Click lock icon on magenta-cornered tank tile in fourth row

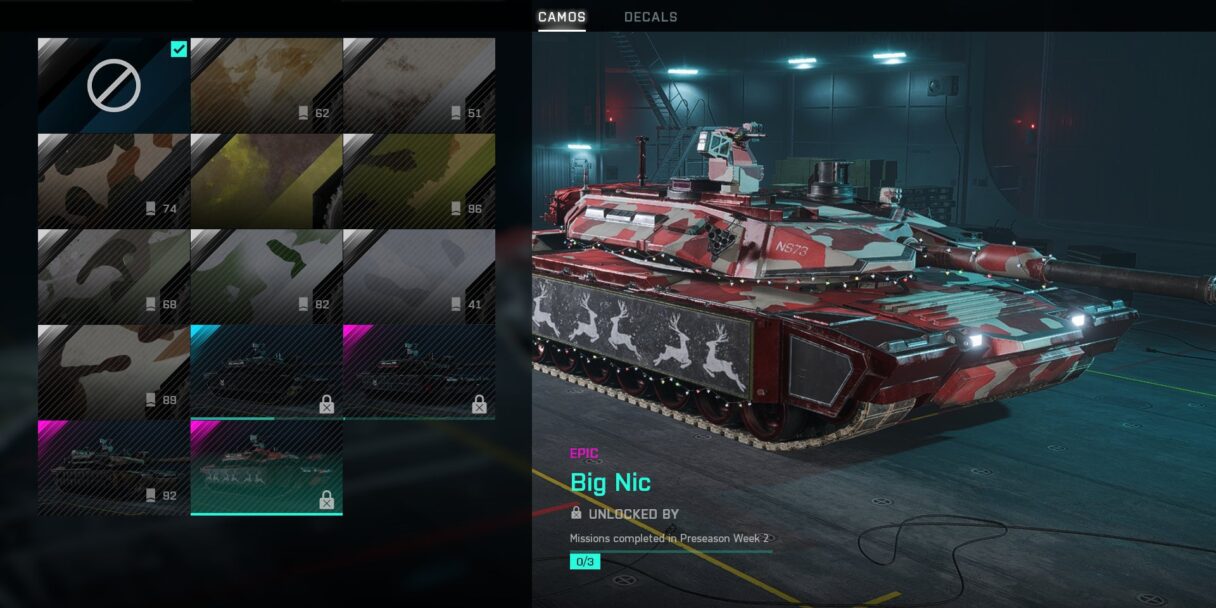[x=479, y=404]
